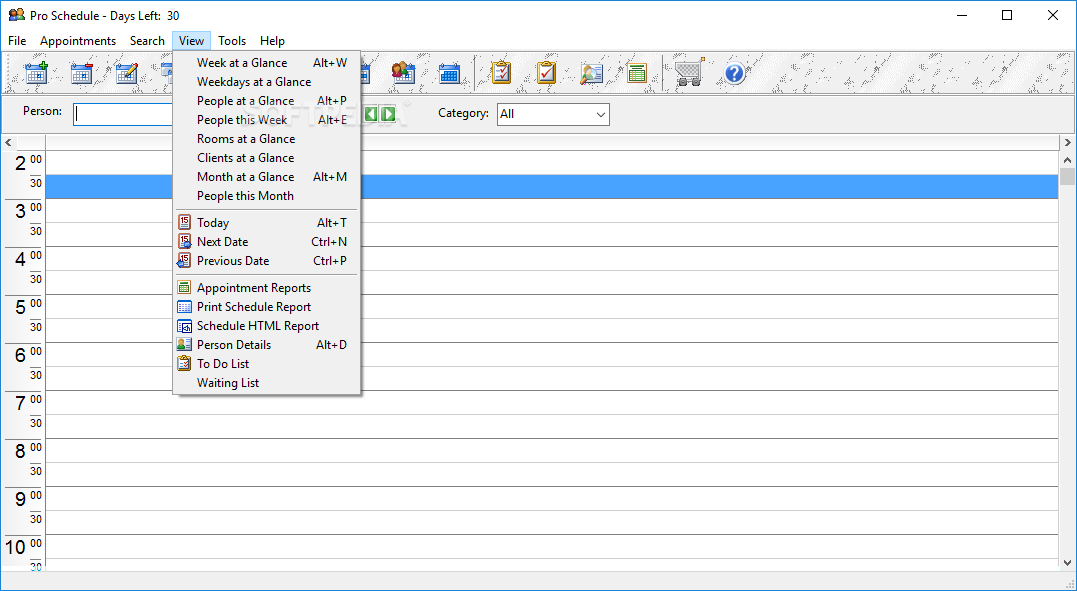Choose Month at a Glance
Viewport: 1077px width, 591px height.
coord(267,177)
